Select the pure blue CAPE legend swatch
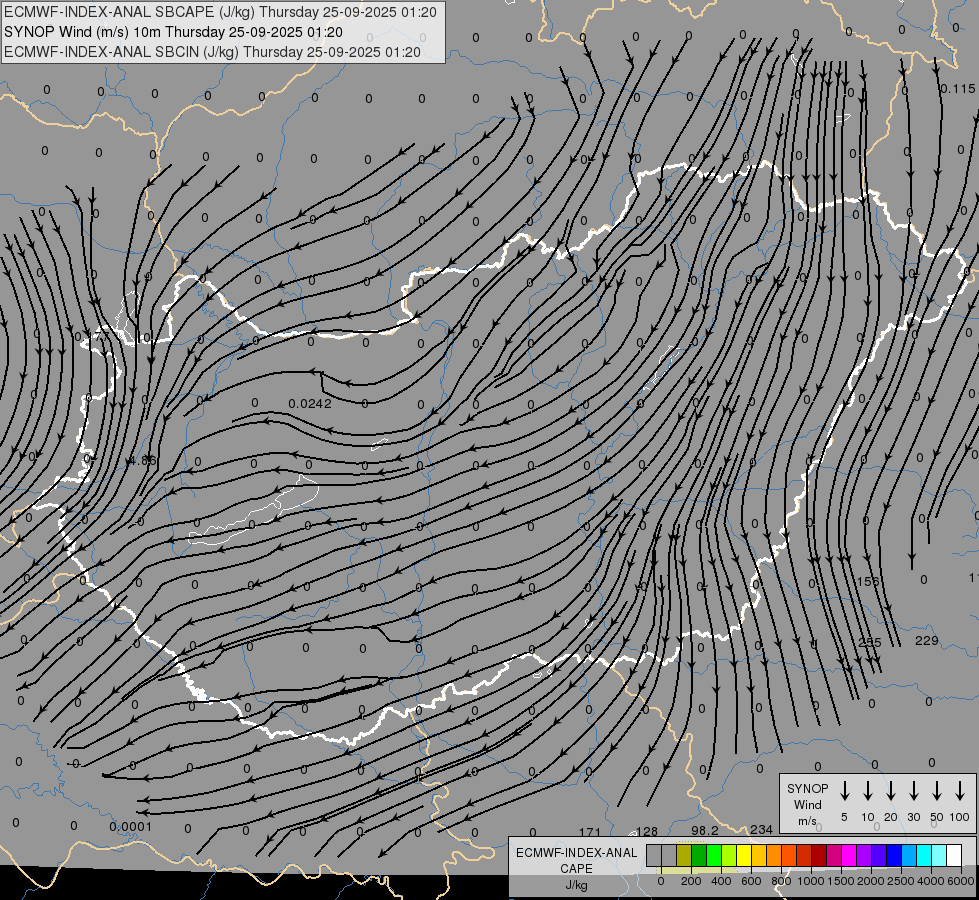979x900 pixels. (894, 855)
